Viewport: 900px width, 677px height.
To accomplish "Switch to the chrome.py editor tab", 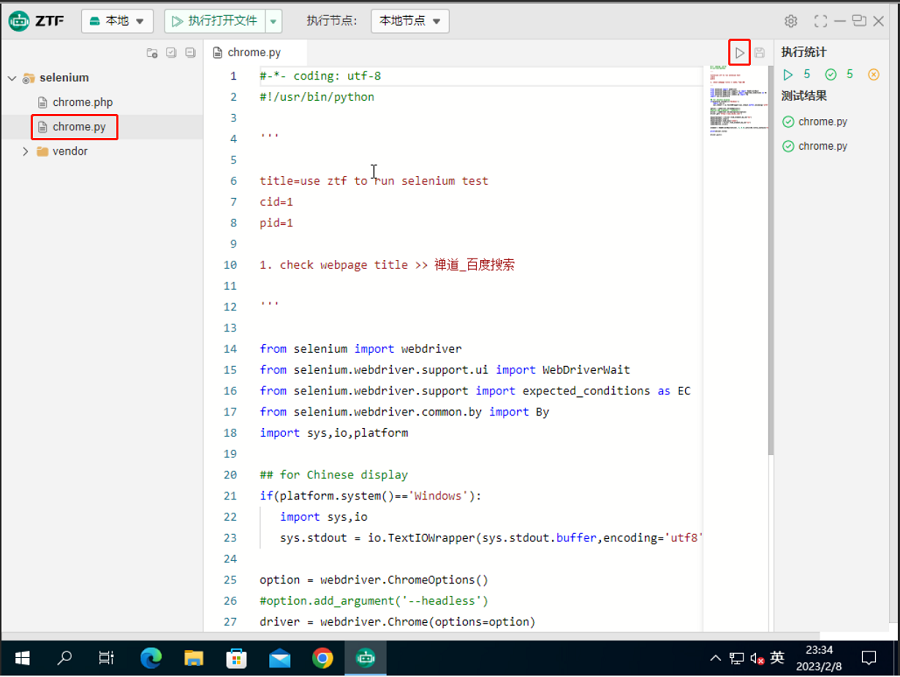I will pos(254,53).
